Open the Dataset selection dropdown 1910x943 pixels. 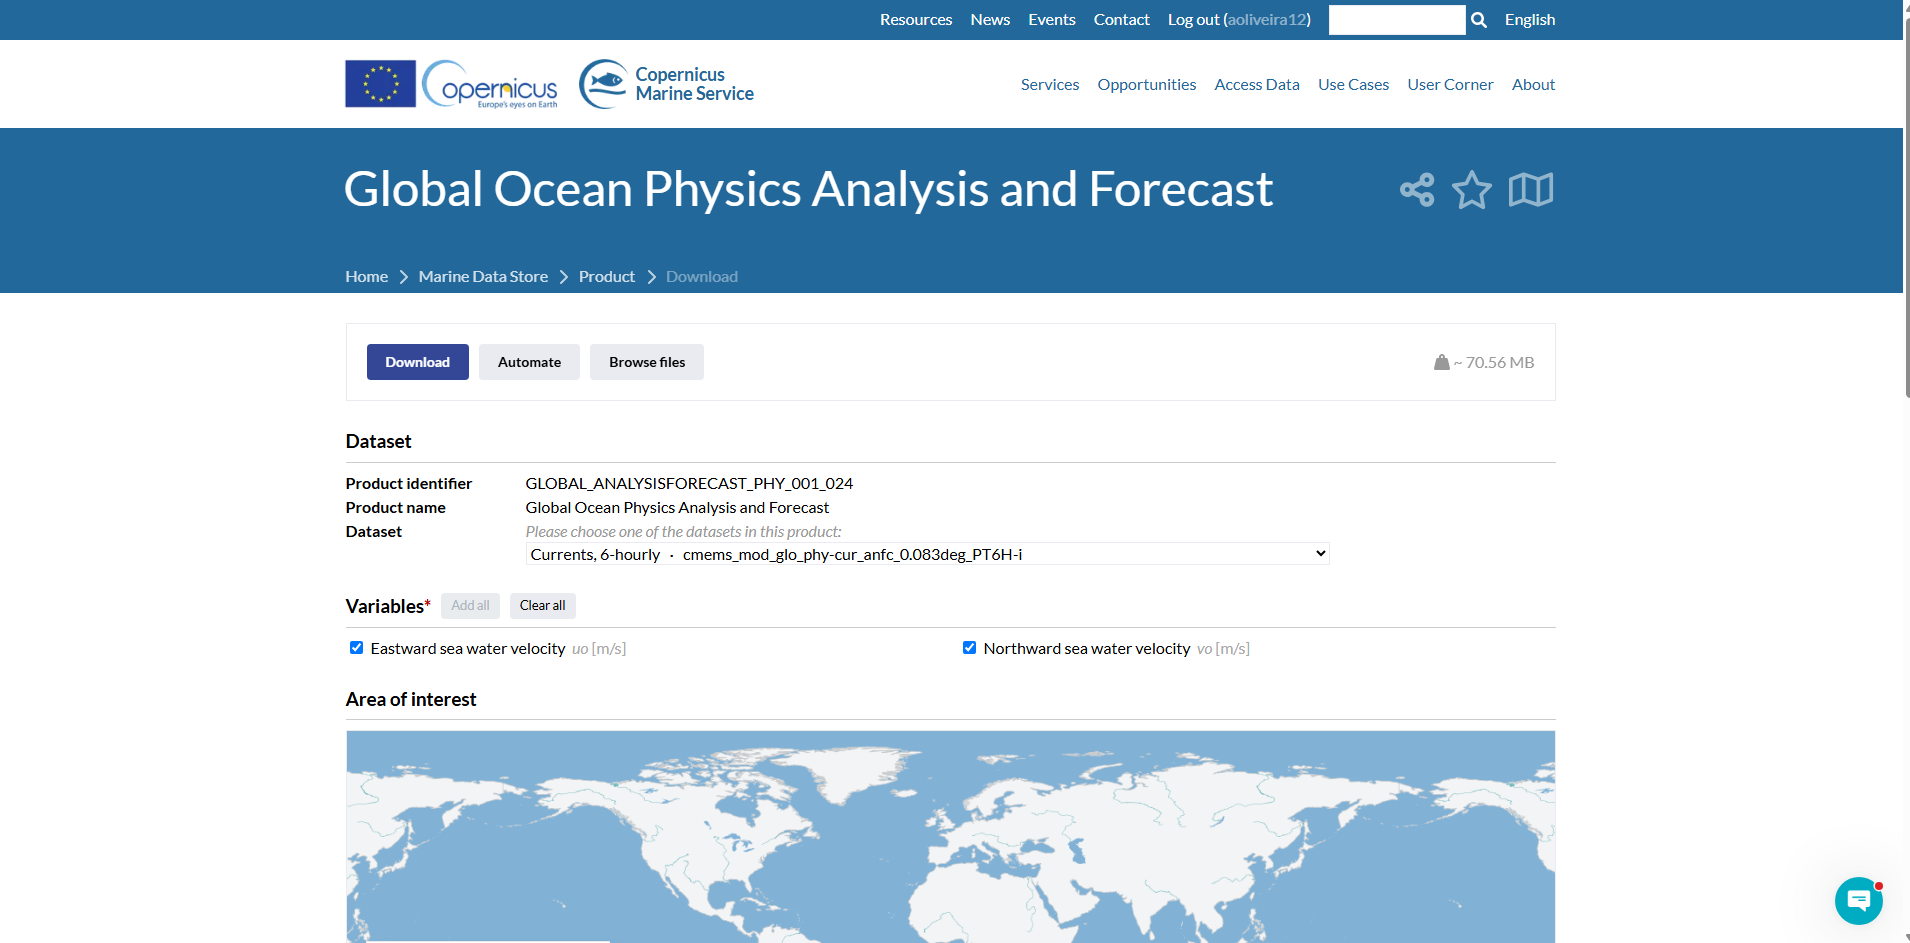tap(927, 554)
